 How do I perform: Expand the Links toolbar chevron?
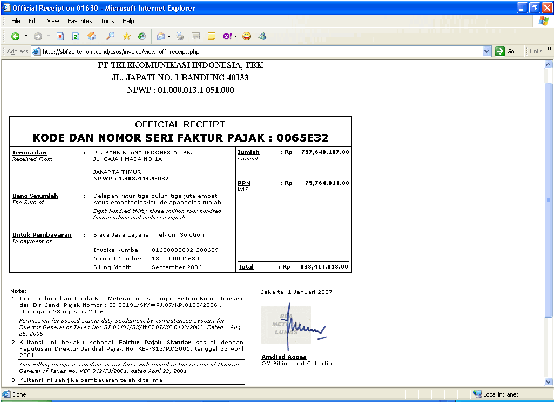pyautogui.click(x=549, y=50)
